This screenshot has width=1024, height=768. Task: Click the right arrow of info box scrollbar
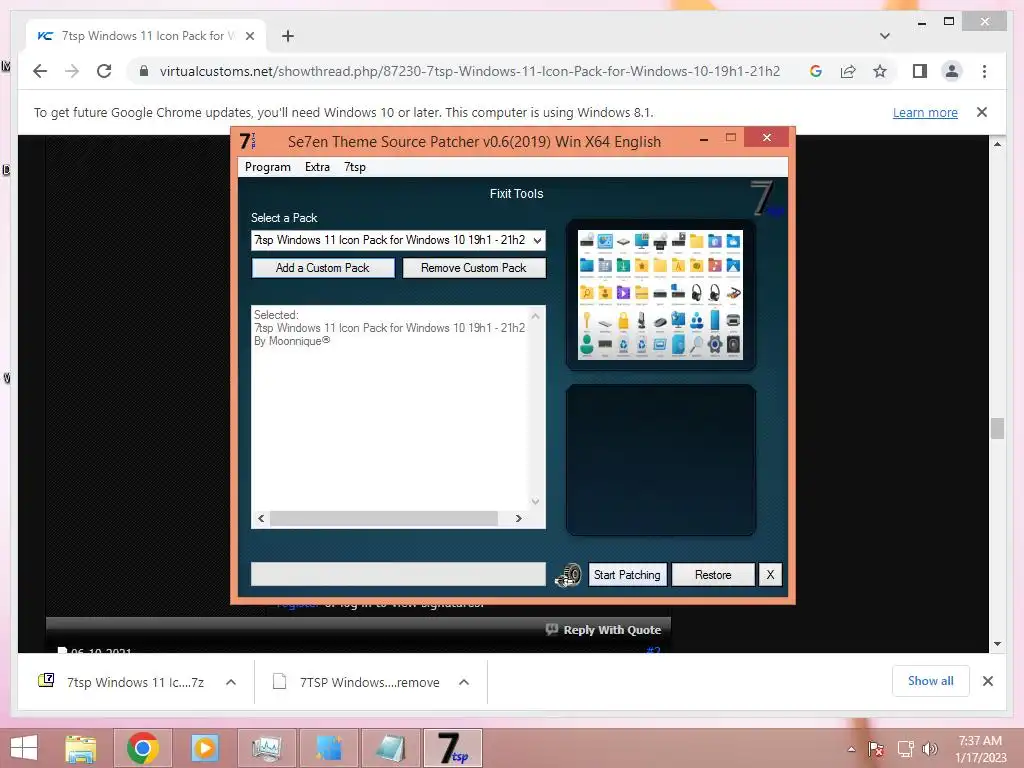pos(519,519)
